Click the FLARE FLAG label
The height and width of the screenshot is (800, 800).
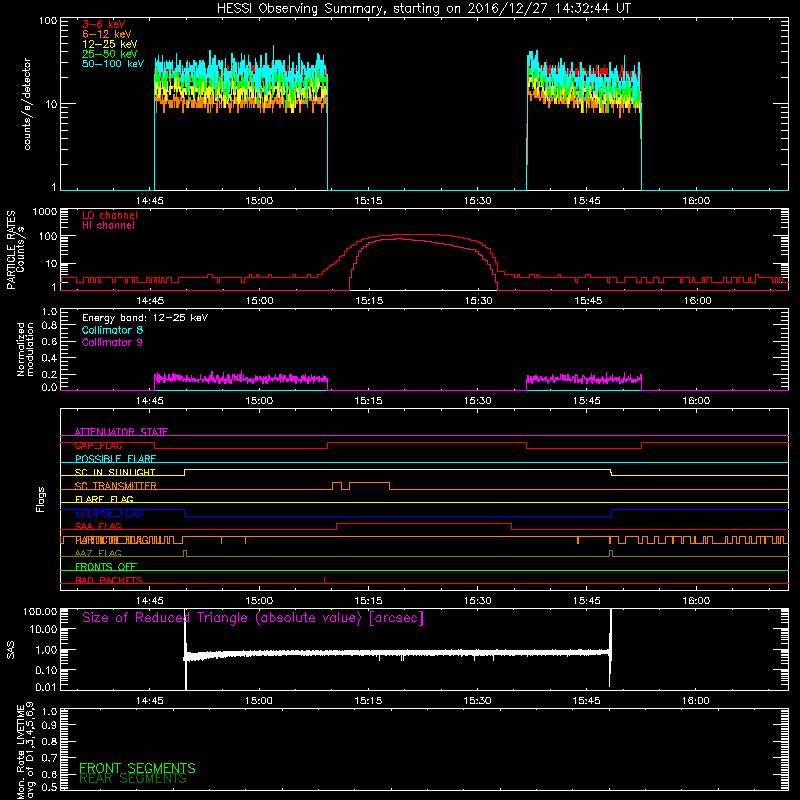pyautogui.click(x=104, y=499)
